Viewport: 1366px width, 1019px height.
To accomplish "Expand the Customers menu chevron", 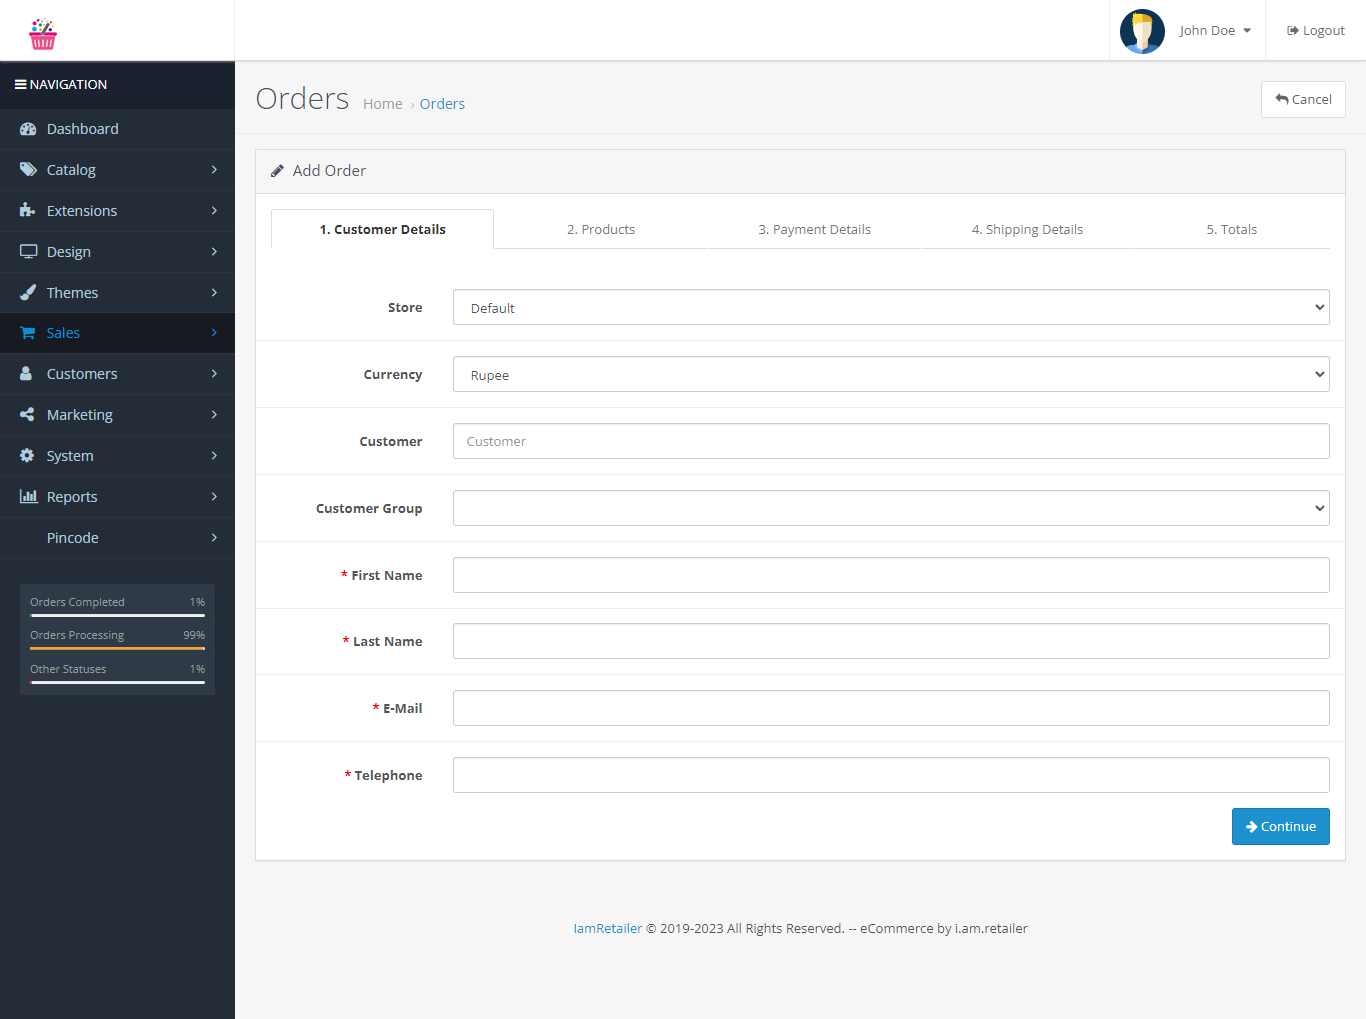I will tap(214, 374).
